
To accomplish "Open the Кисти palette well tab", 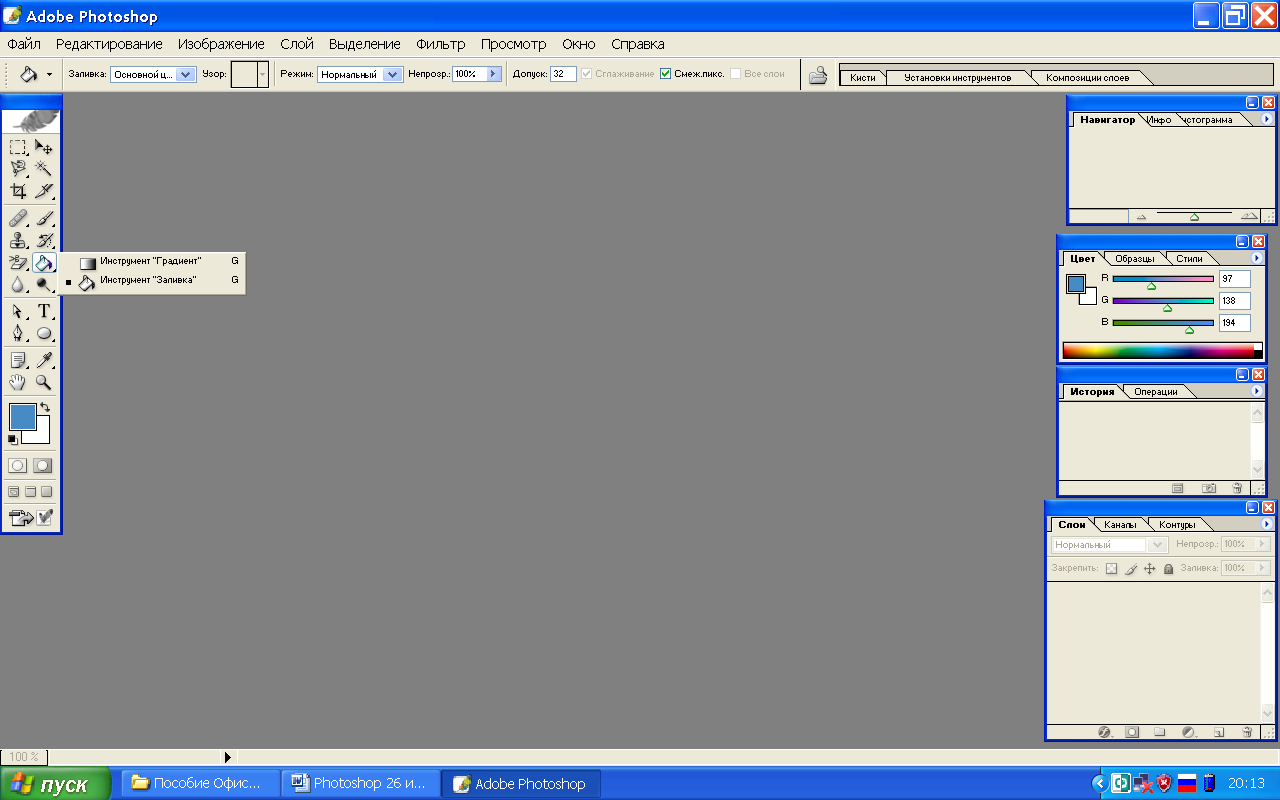I will point(863,78).
